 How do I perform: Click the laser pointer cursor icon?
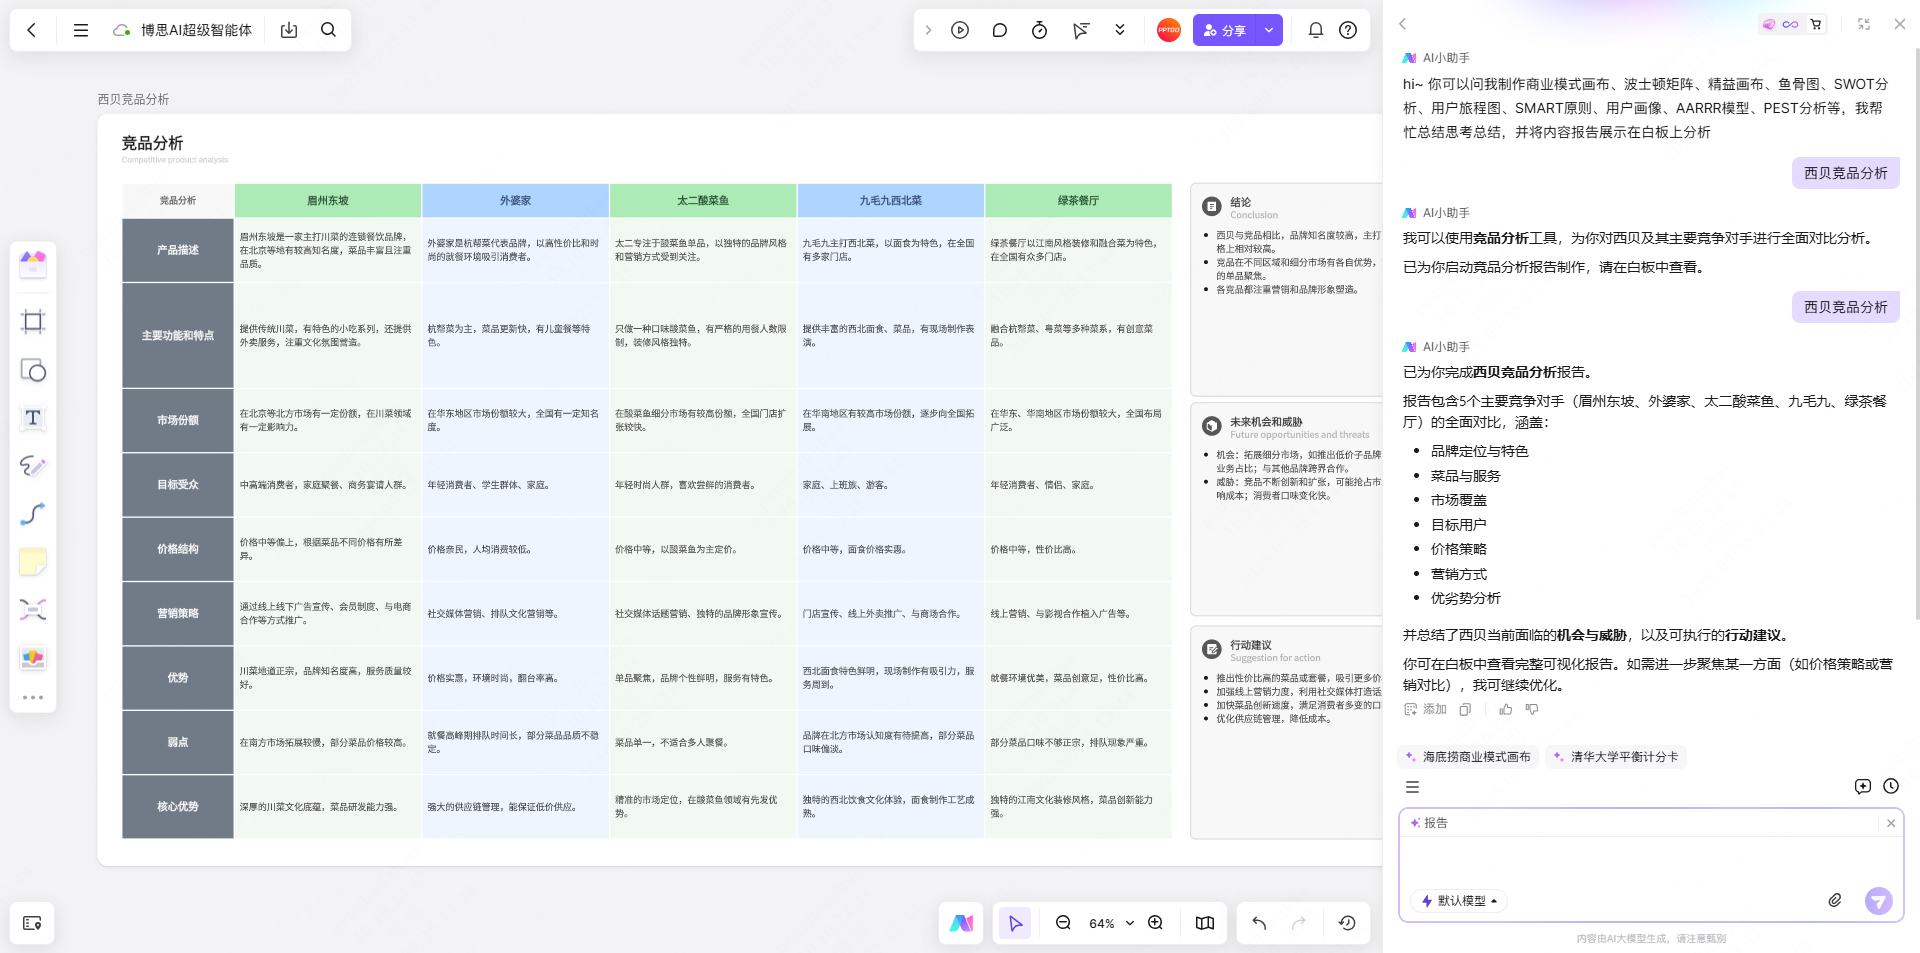pos(1080,30)
